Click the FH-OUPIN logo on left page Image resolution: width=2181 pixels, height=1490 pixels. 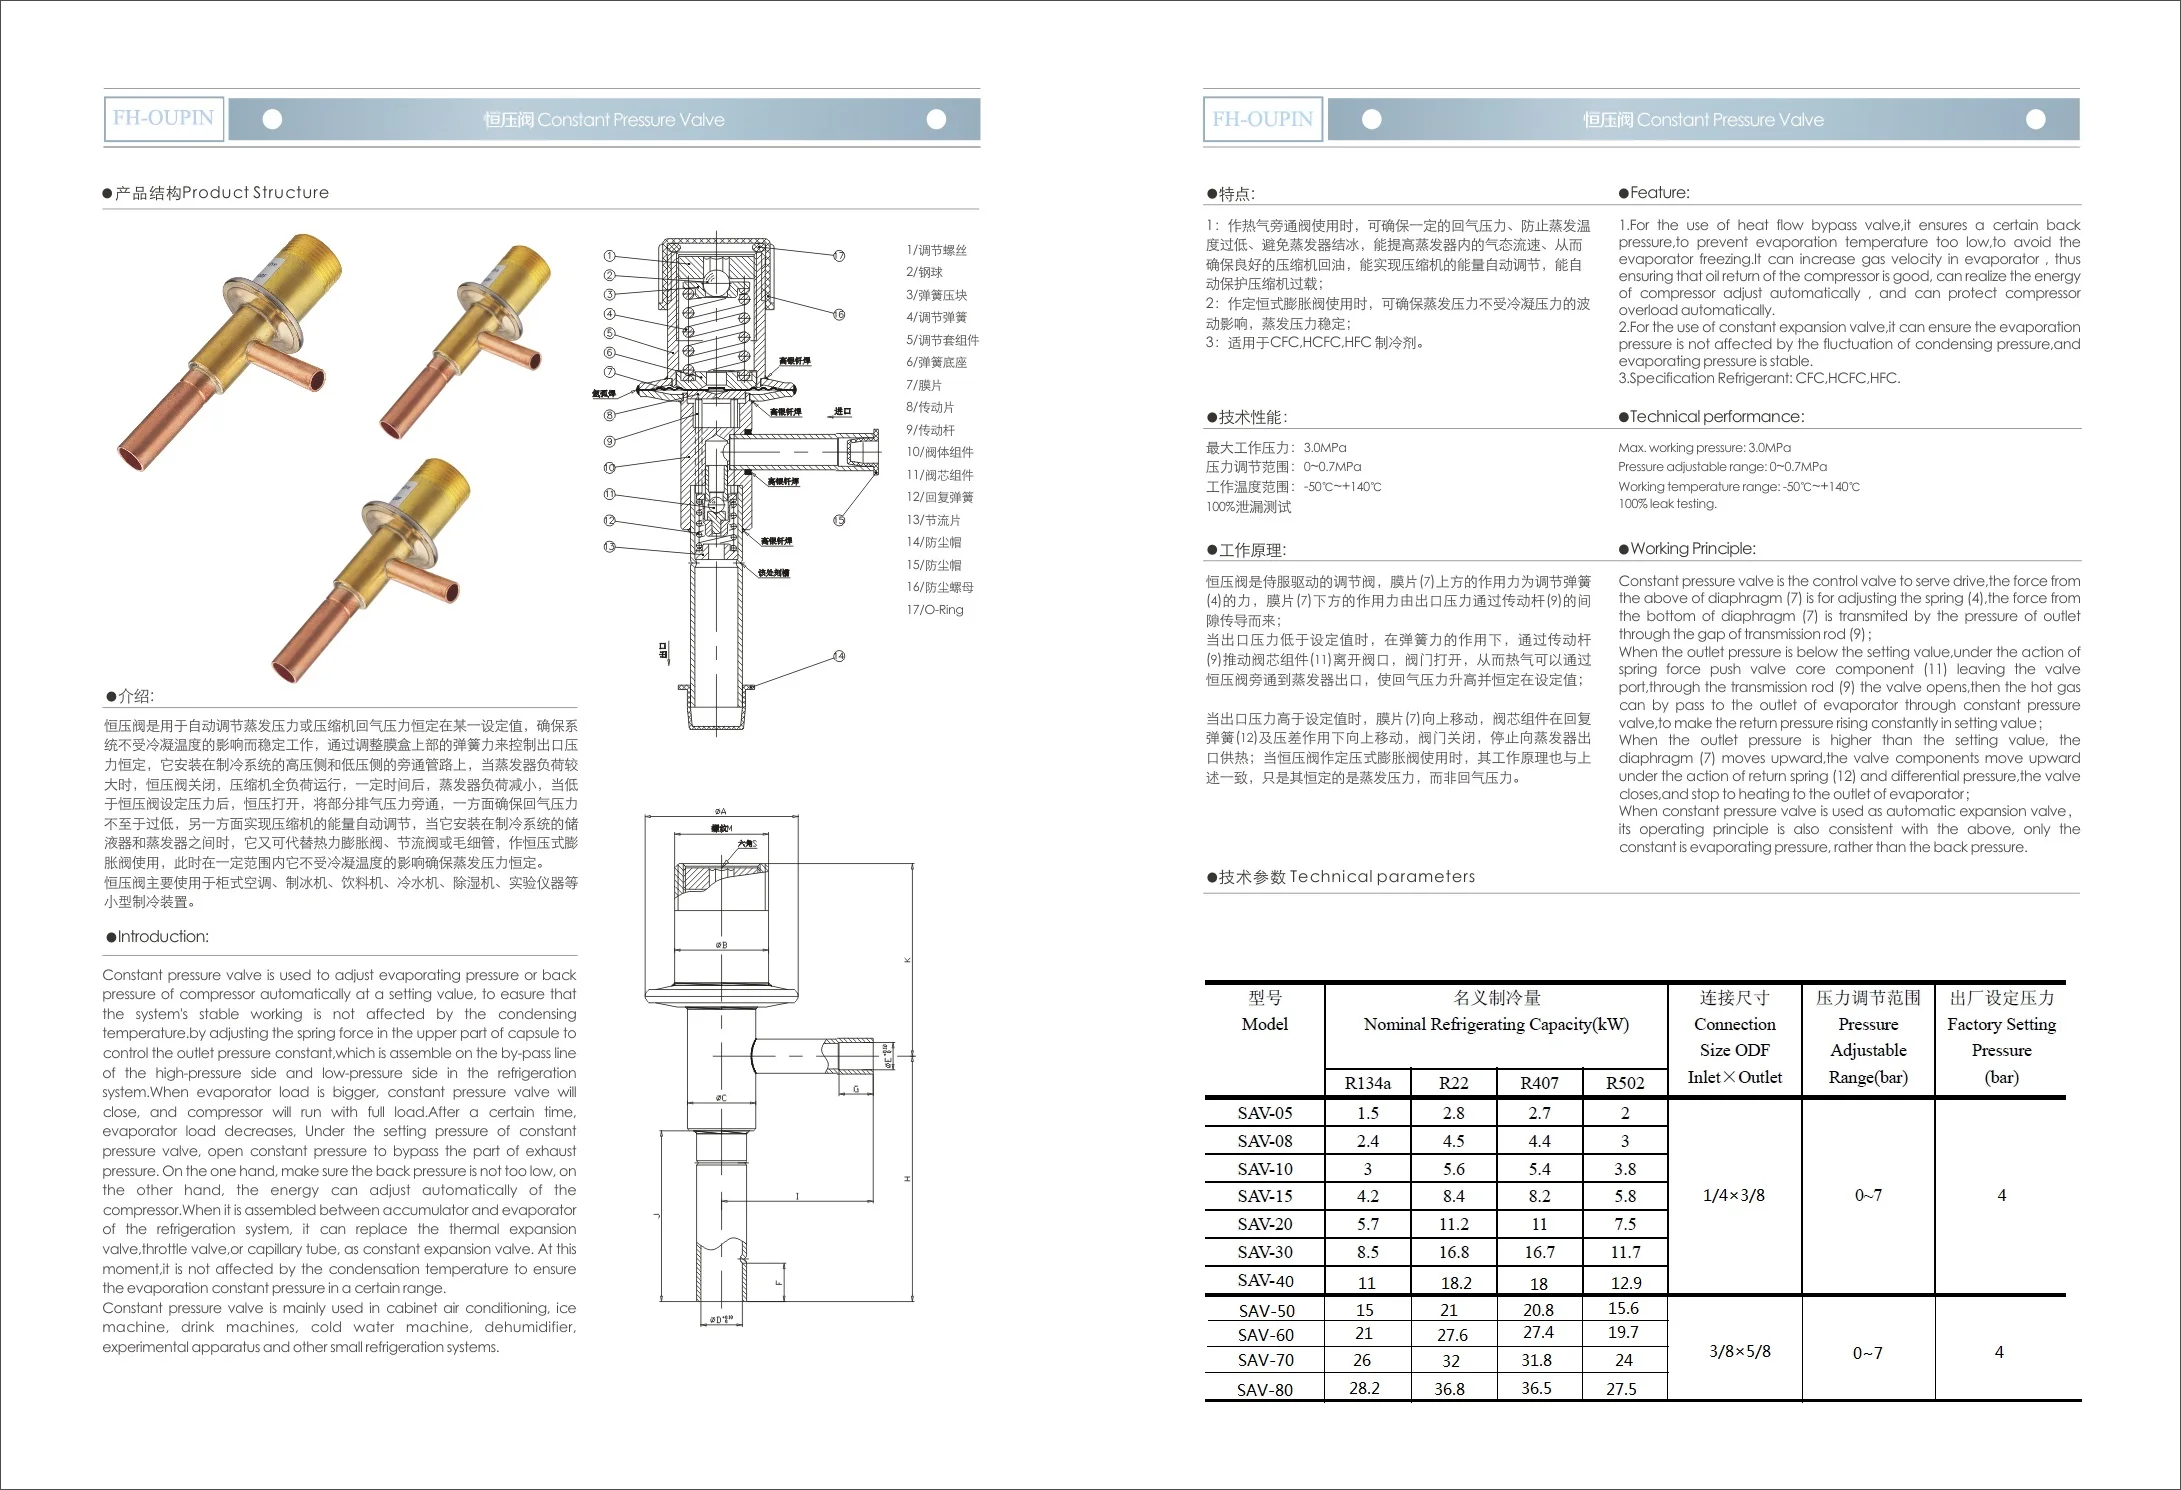click(x=163, y=119)
